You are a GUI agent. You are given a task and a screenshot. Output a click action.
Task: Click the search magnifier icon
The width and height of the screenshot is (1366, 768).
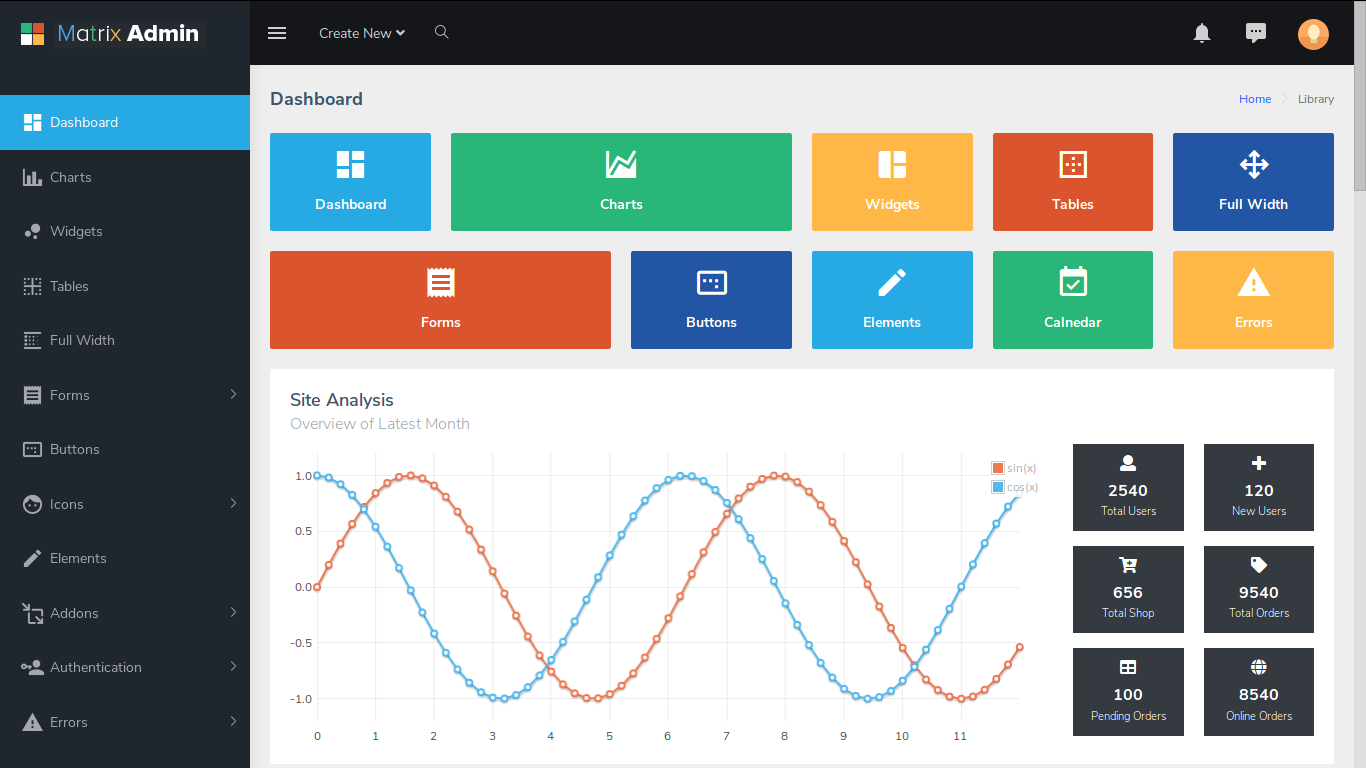click(x=441, y=32)
